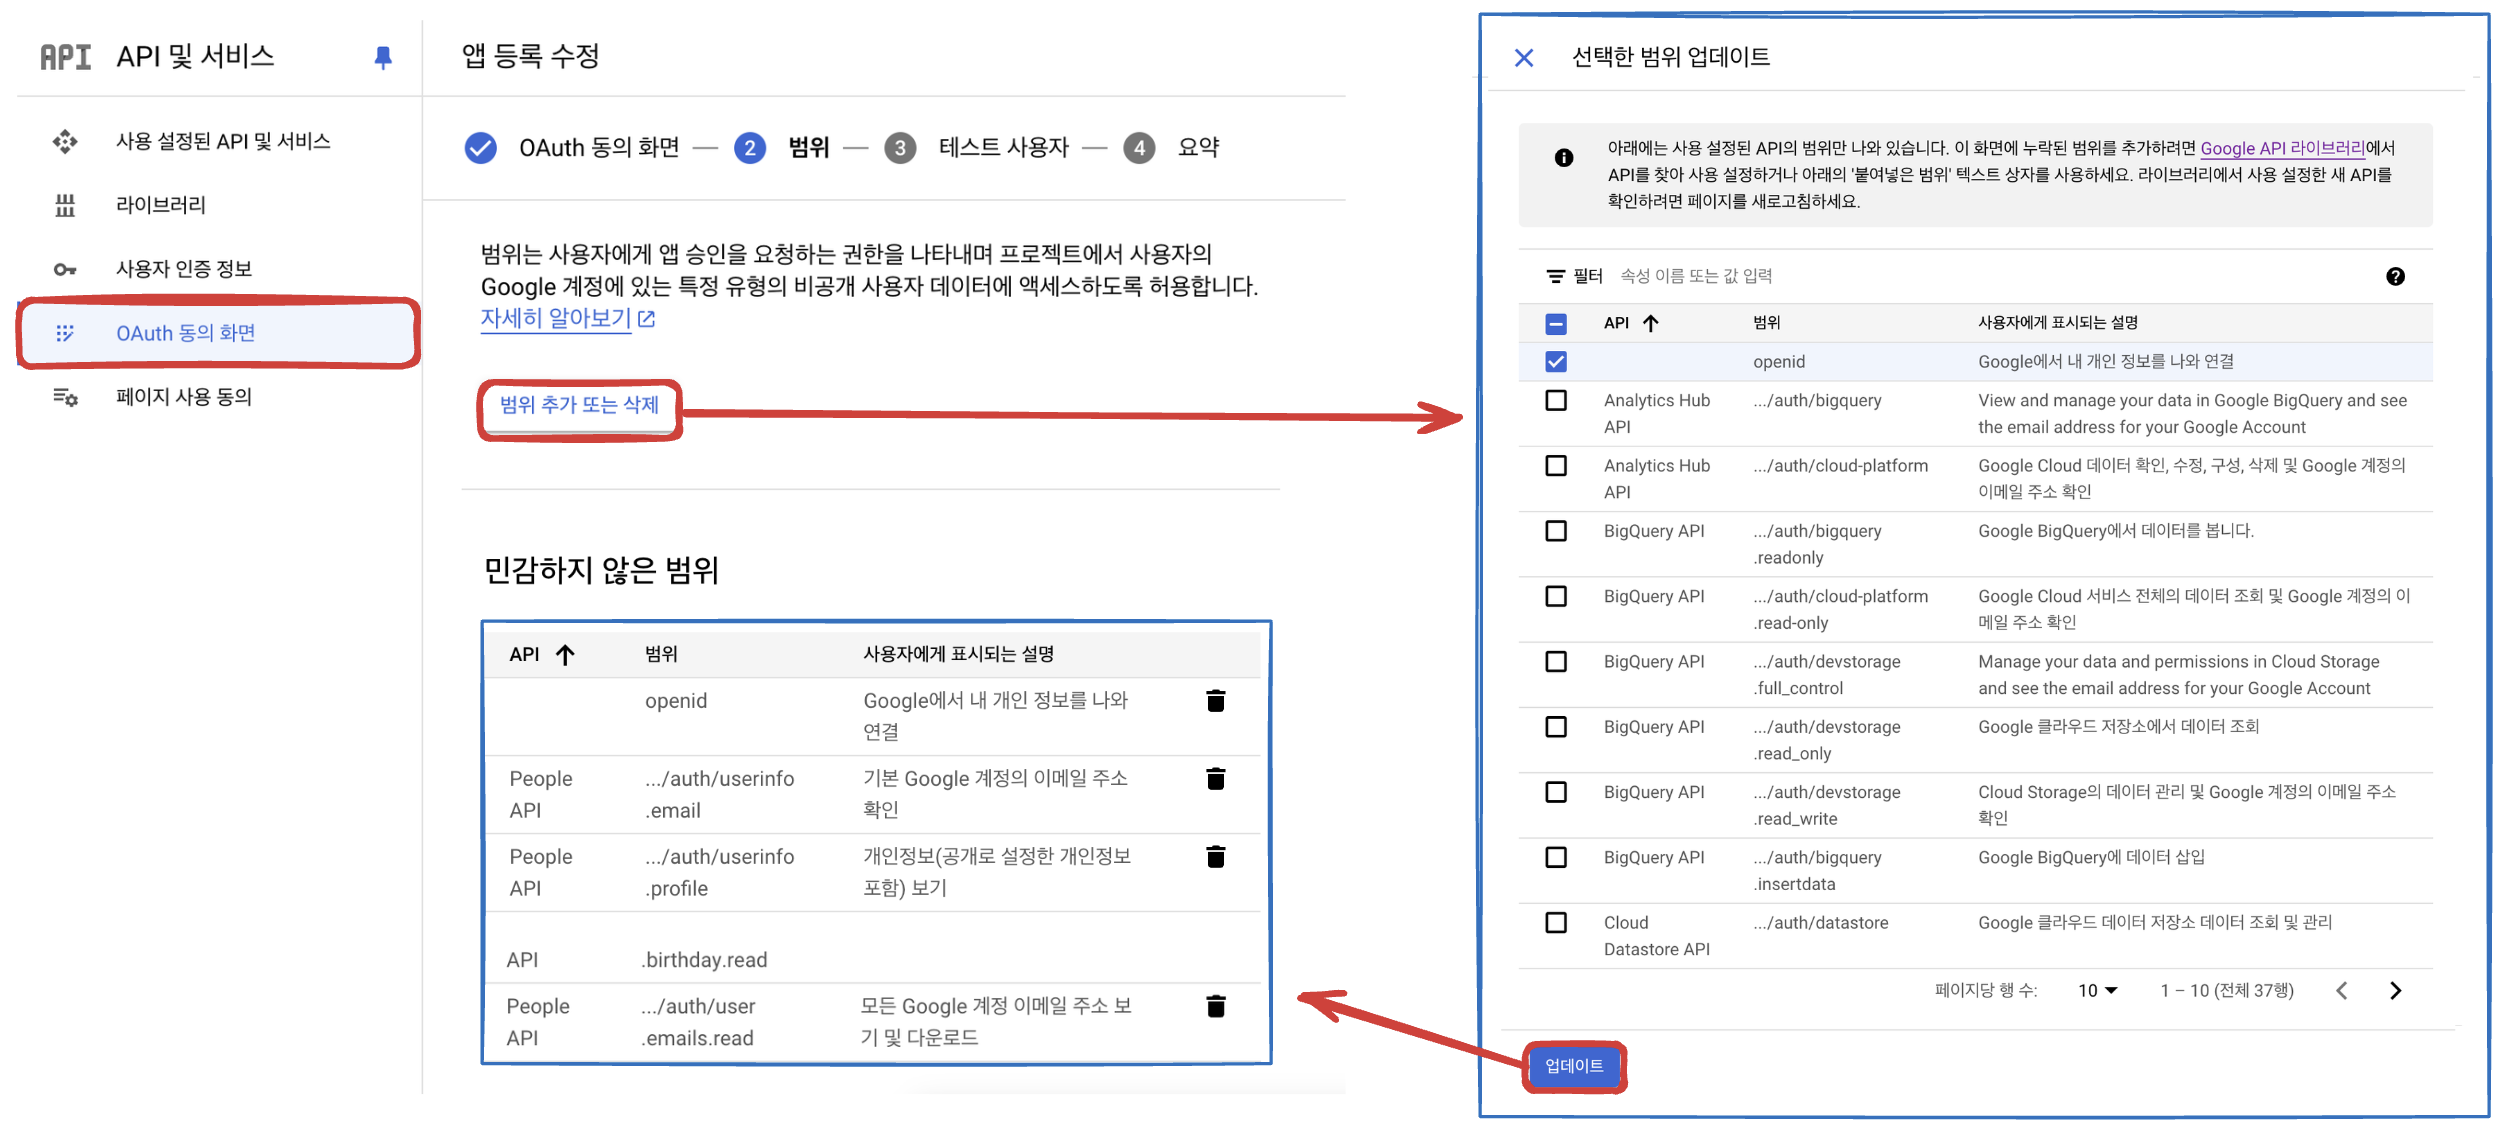Screen dimensions: 2504x1130
Task: Open 사용자 인증 정보 in the sidebar
Action: 184,269
